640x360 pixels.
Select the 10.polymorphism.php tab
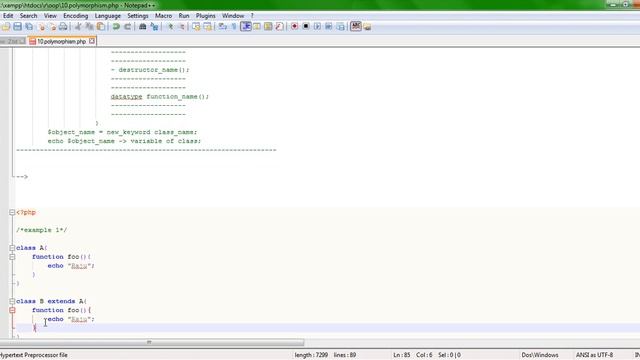pyautogui.click(x=61, y=41)
